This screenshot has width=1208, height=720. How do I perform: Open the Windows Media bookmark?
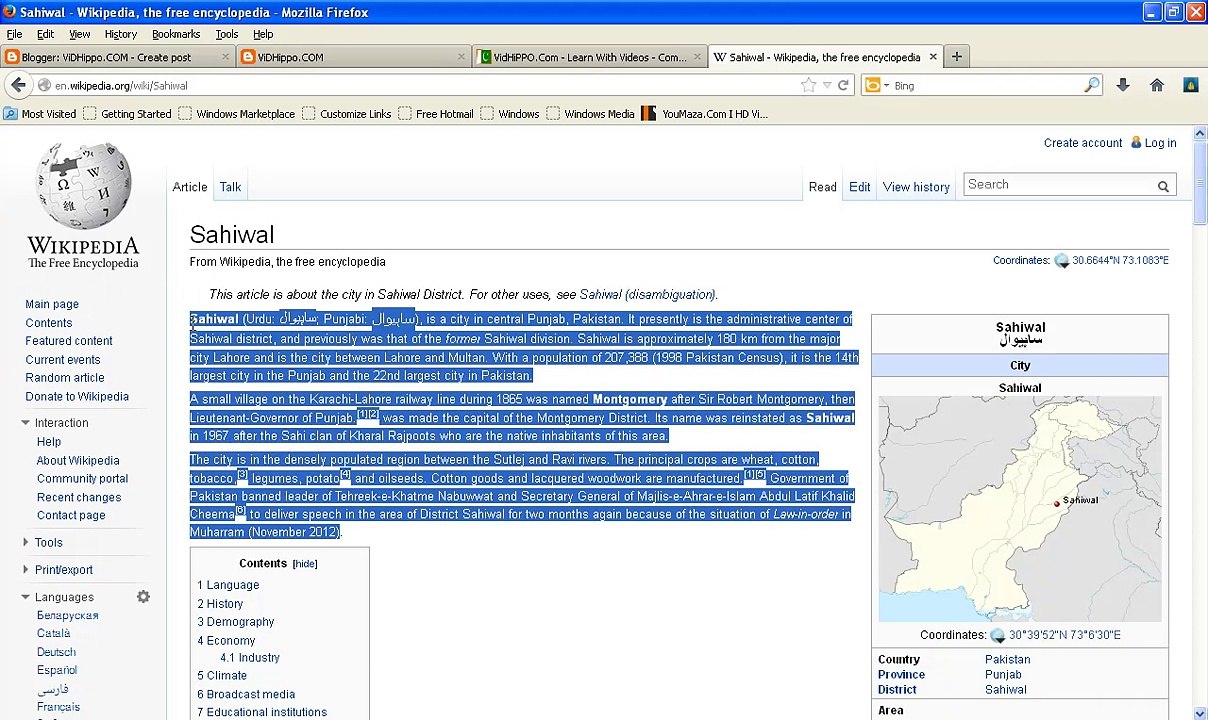590,114
